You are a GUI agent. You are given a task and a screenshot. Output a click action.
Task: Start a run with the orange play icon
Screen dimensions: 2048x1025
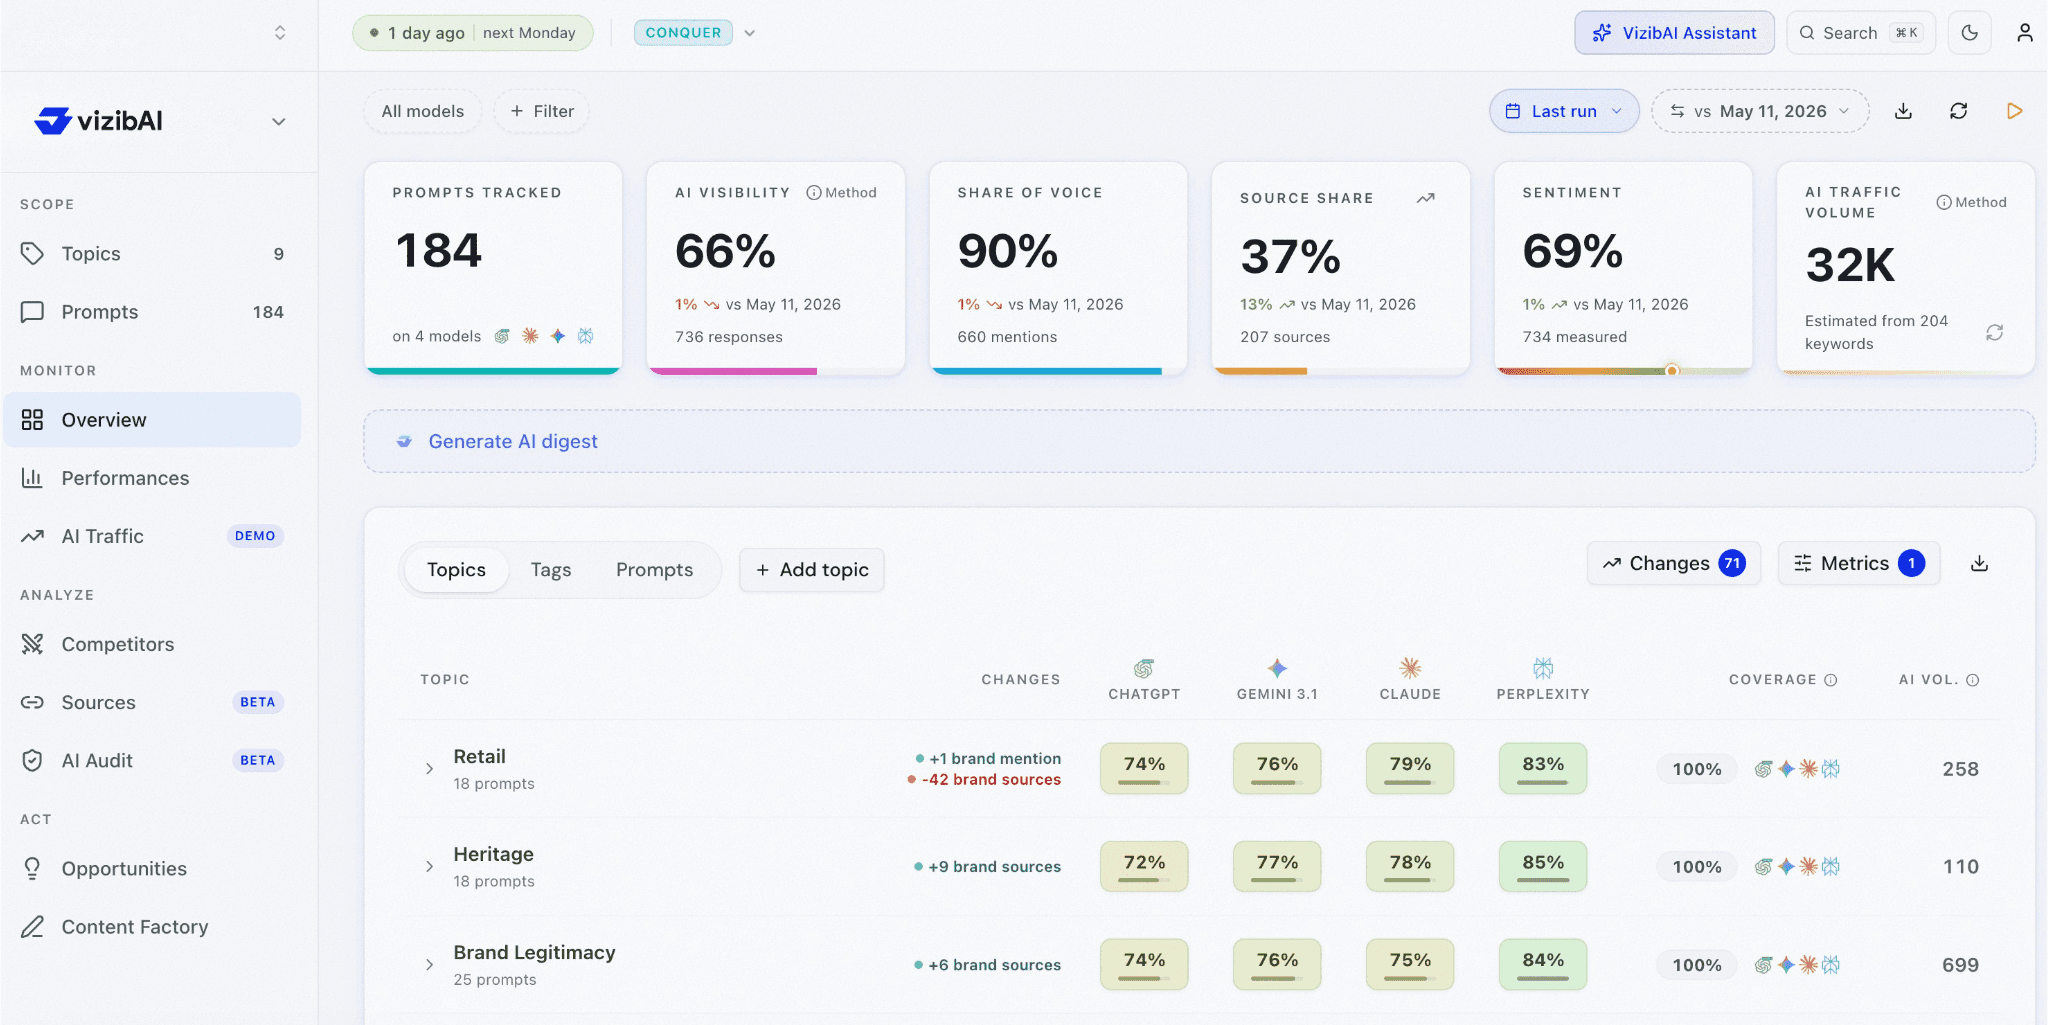coord(2014,111)
